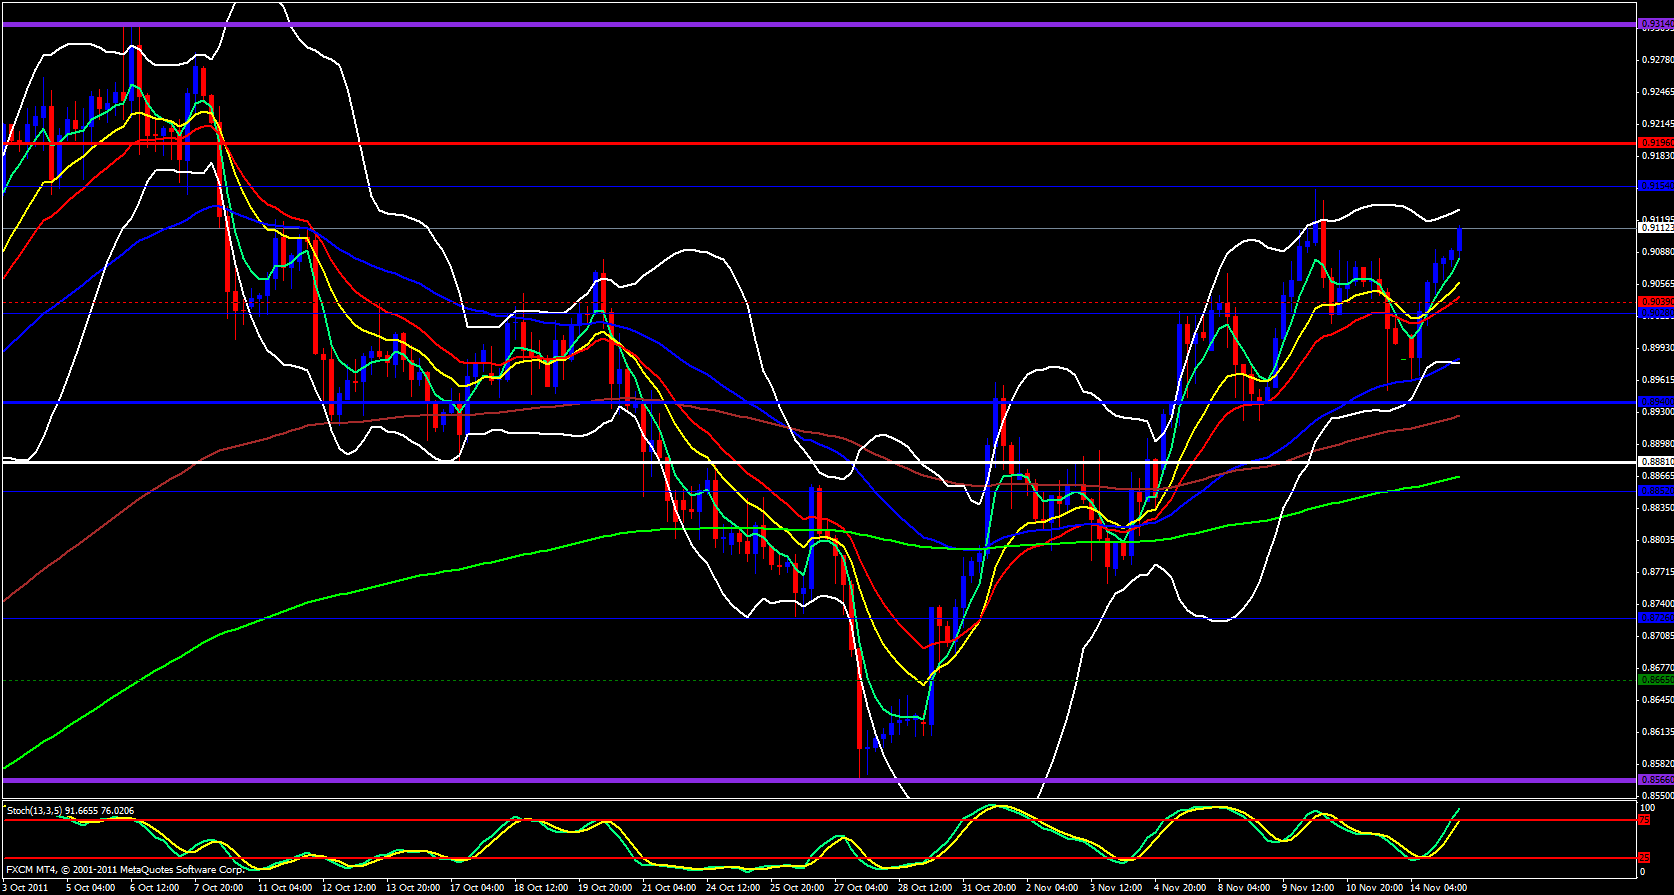Screen dimensions: 1674x895
Task: Click the current price 0.9112 label
Action: click(1655, 228)
